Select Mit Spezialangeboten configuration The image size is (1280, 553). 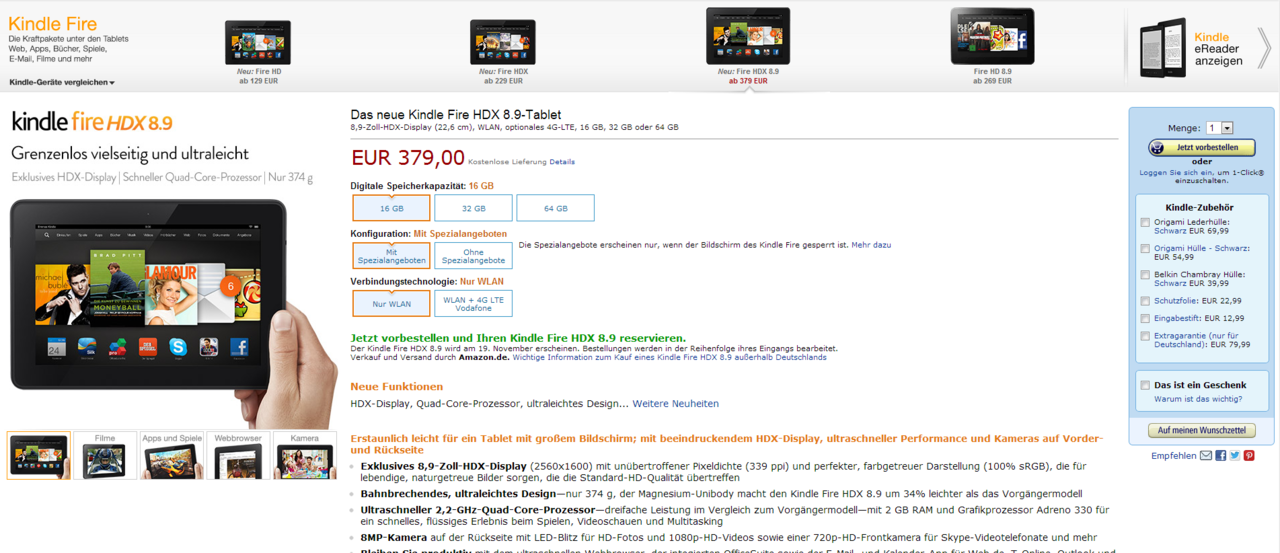point(391,256)
